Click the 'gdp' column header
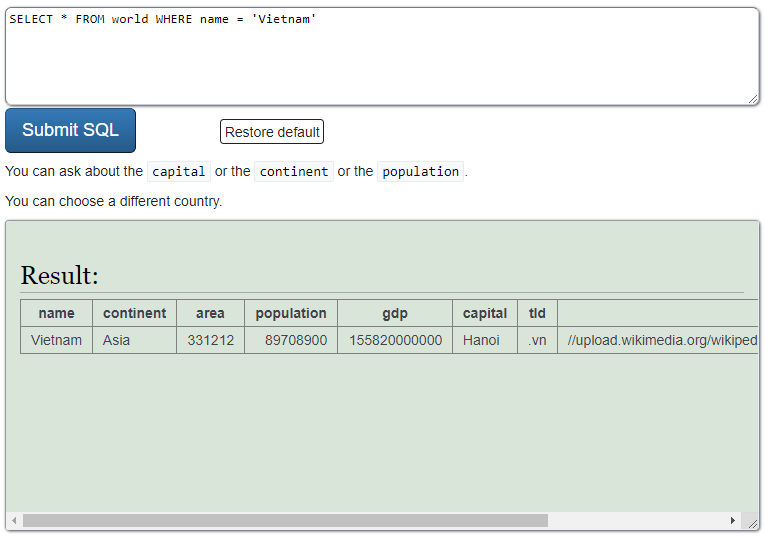This screenshot has width=772, height=550. point(395,313)
